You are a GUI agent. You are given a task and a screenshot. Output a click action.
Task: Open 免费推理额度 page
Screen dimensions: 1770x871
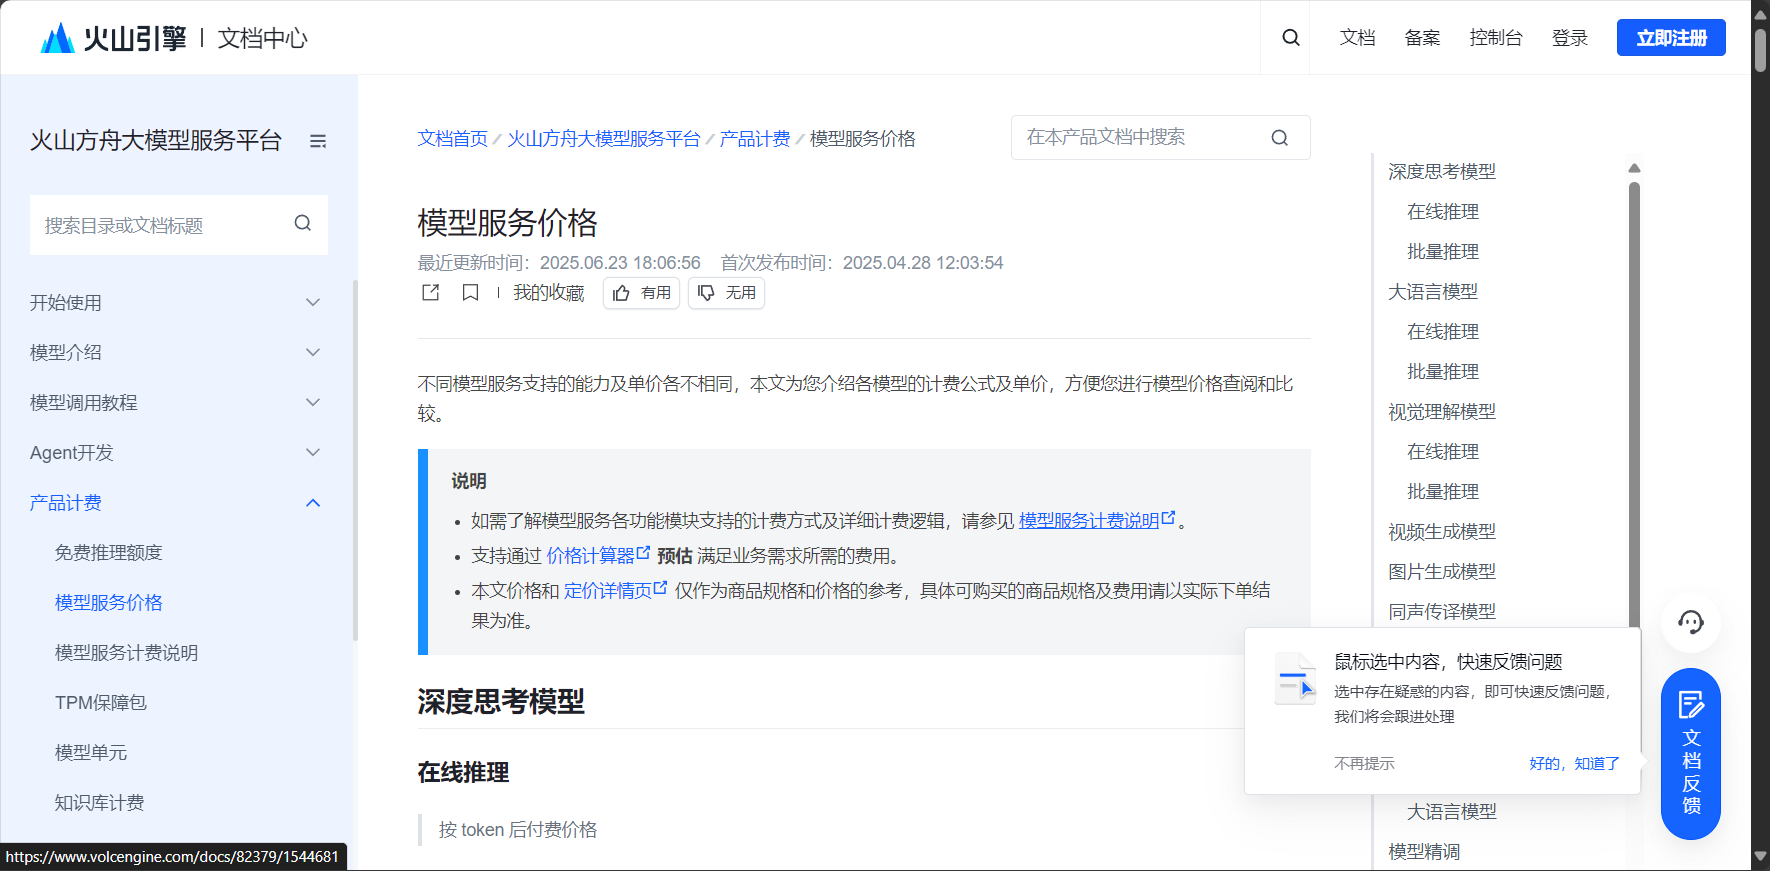pyautogui.click(x=108, y=552)
